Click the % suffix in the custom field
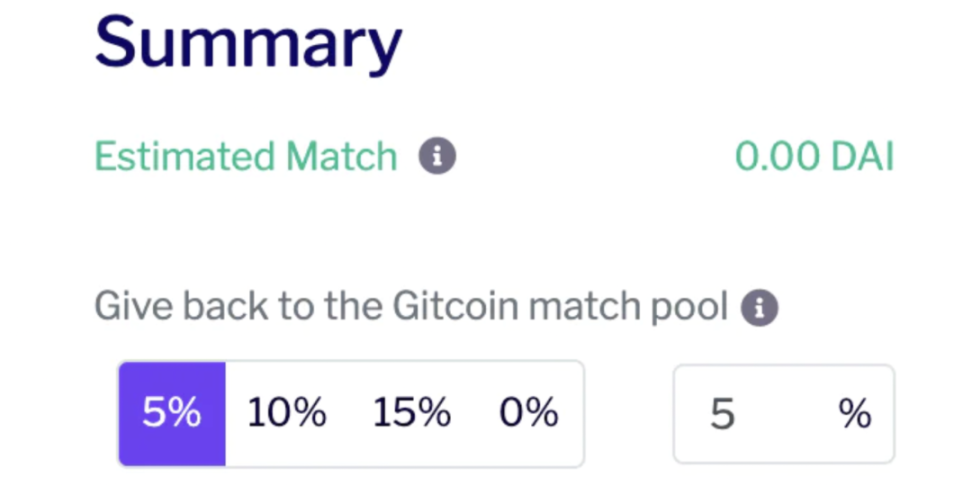This screenshot has height=504, width=972. (x=855, y=413)
